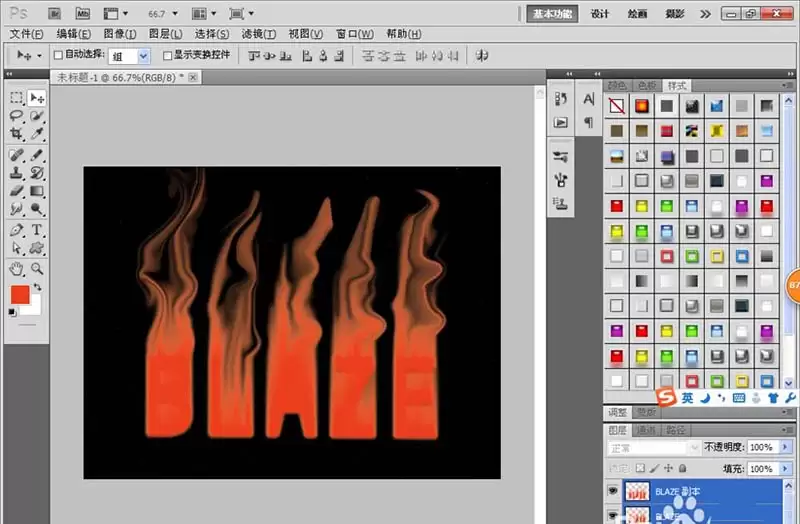Select the Horizontal Type tool
This screenshot has height=524, width=800.
pyautogui.click(x=37, y=230)
